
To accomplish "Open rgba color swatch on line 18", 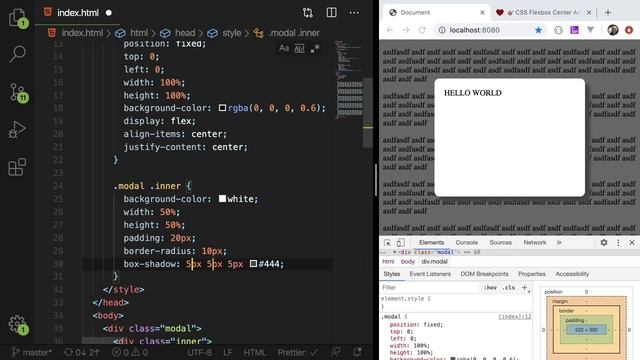I will point(222,108).
